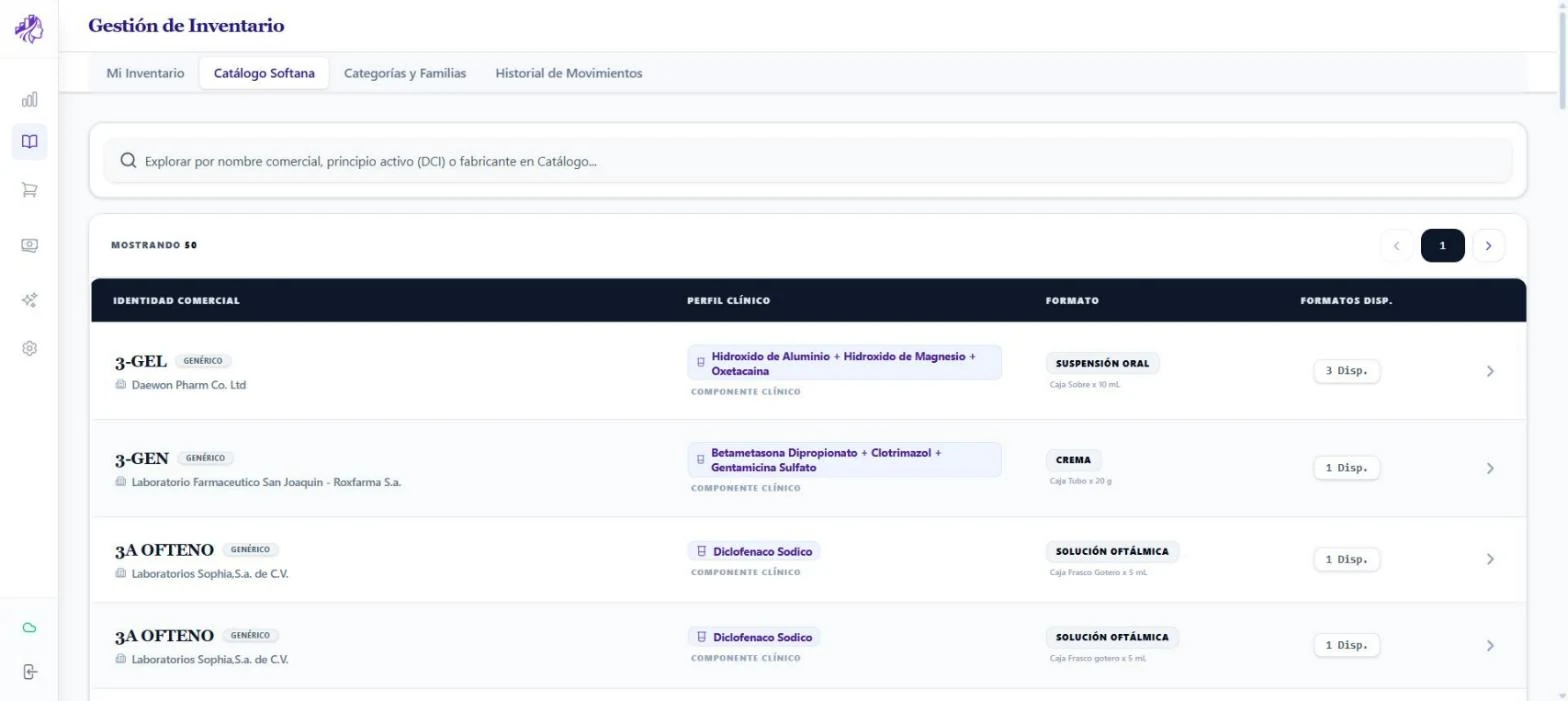Click building icon beside Daewon Pharm Co. Ltd

point(121,385)
